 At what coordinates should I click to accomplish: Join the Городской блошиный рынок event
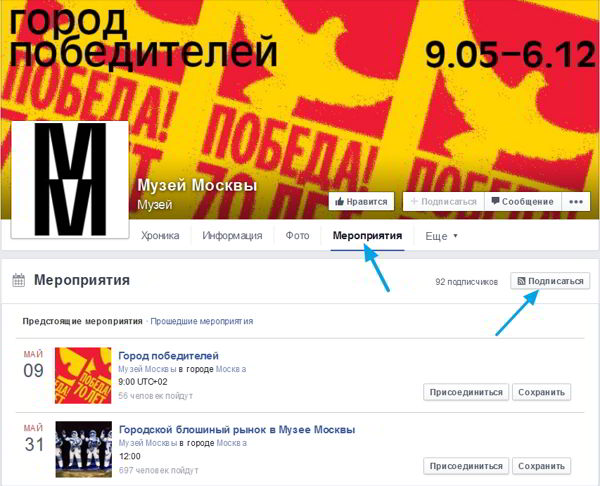click(466, 466)
